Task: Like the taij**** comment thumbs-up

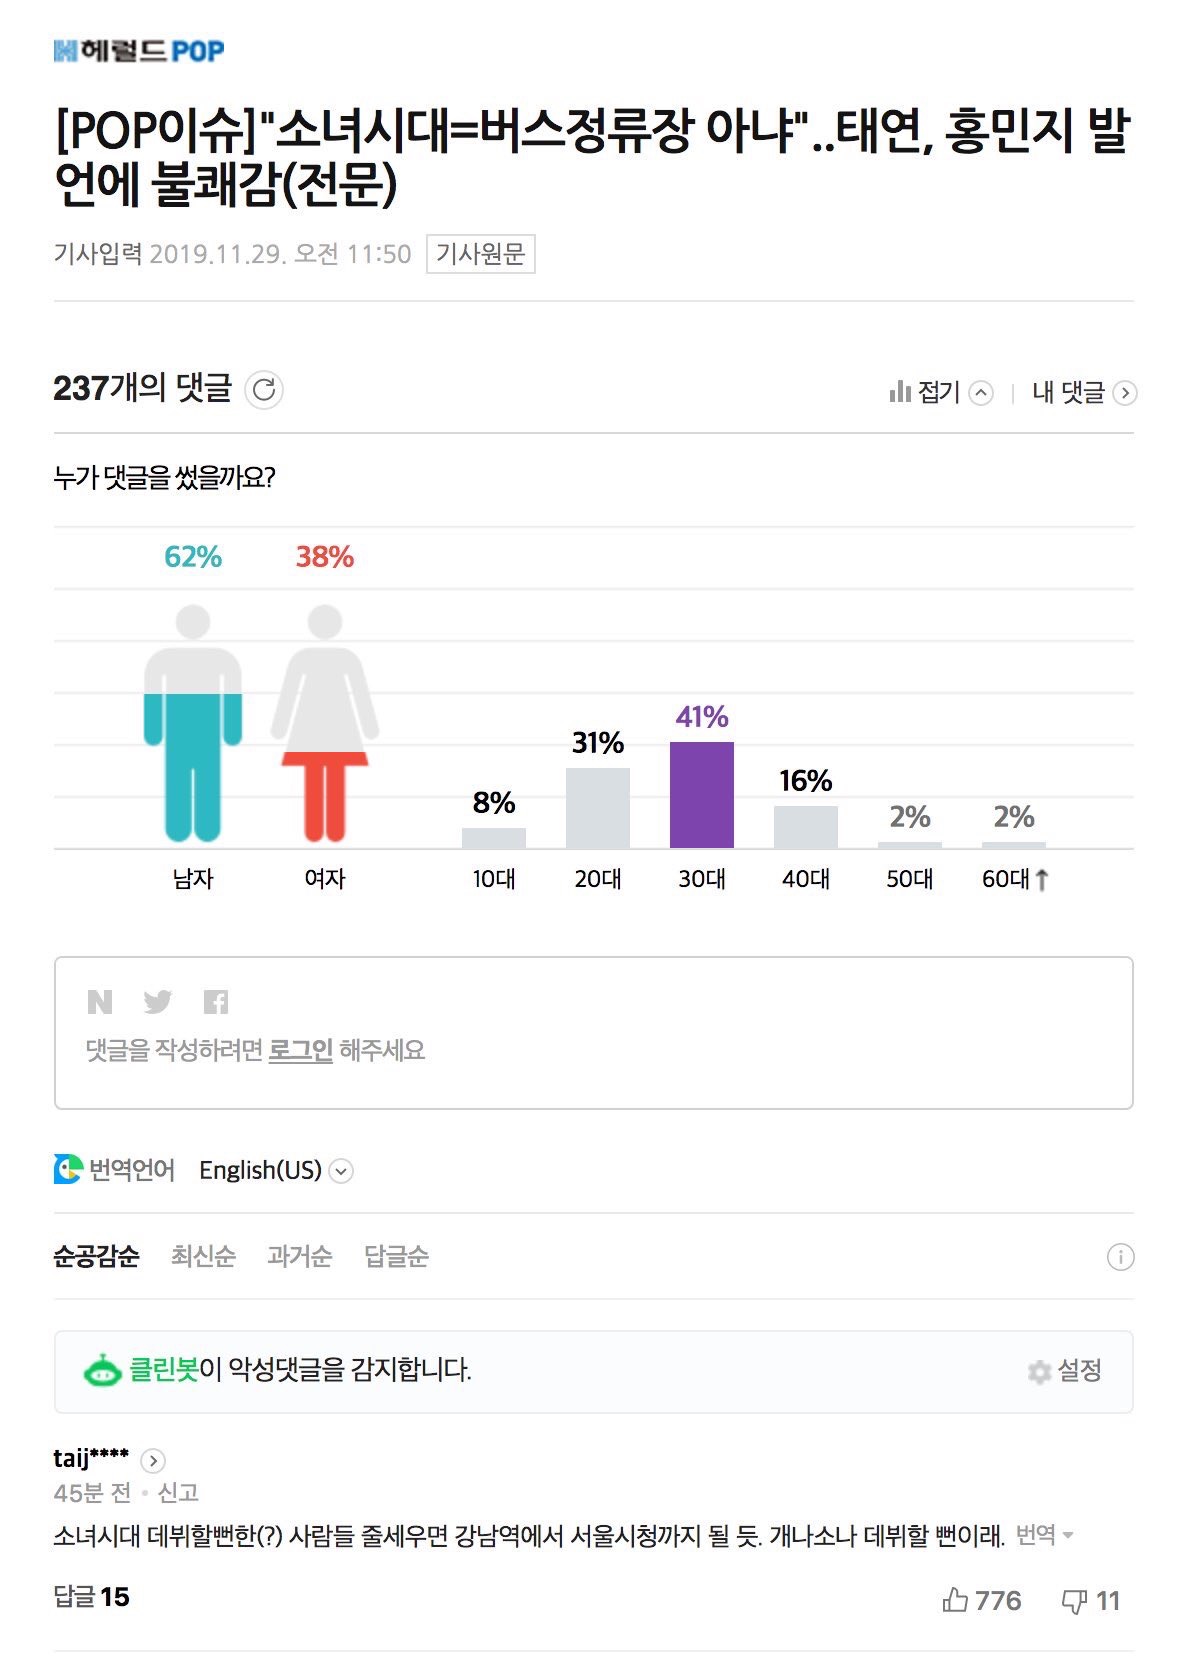Action: [981, 1601]
